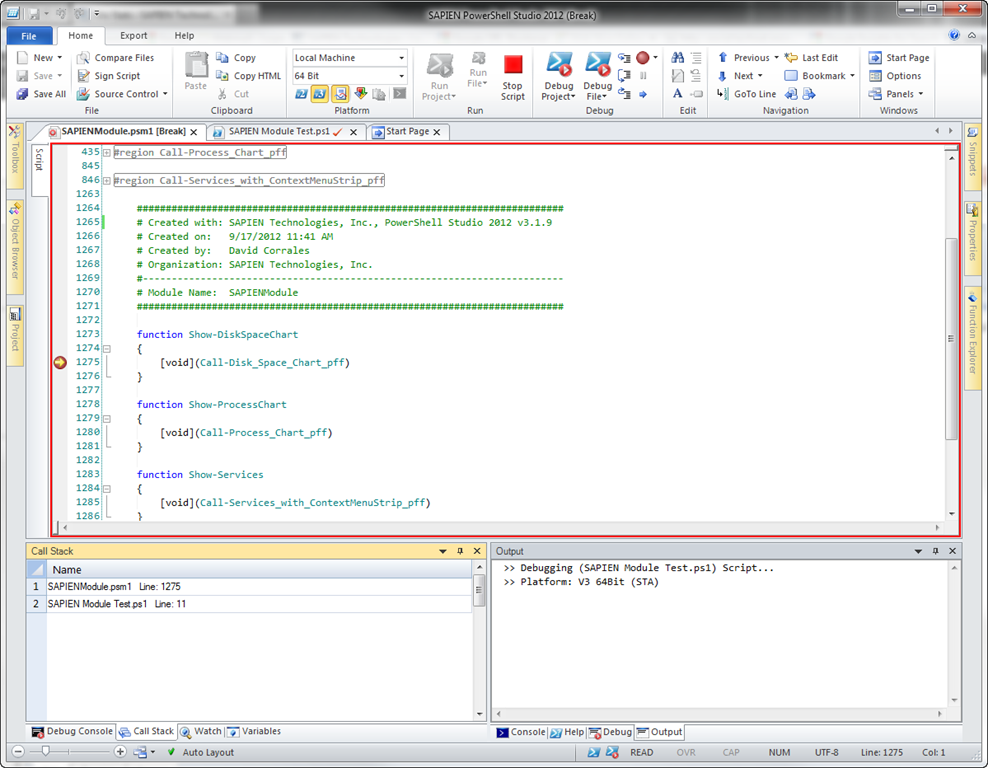Expand the Call-Services_with_ContextMenuStrip_pff region
Image resolution: width=988 pixels, height=768 pixels.
point(107,181)
